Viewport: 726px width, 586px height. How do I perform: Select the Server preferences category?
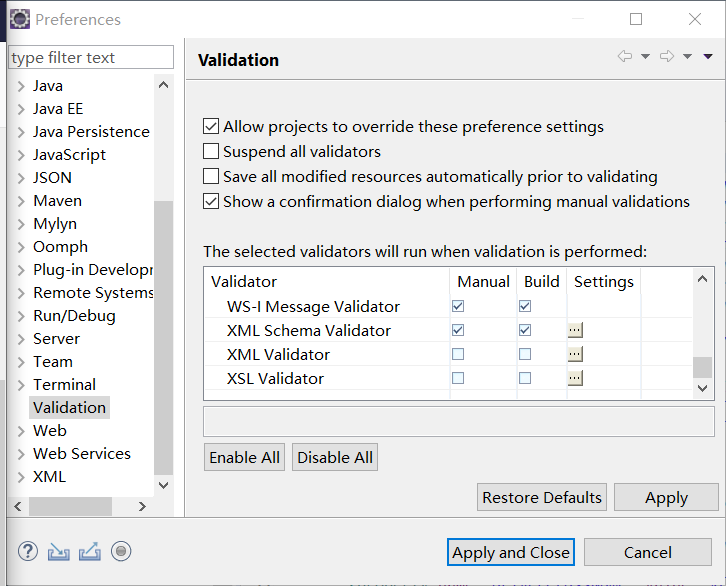tap(56, 339)
